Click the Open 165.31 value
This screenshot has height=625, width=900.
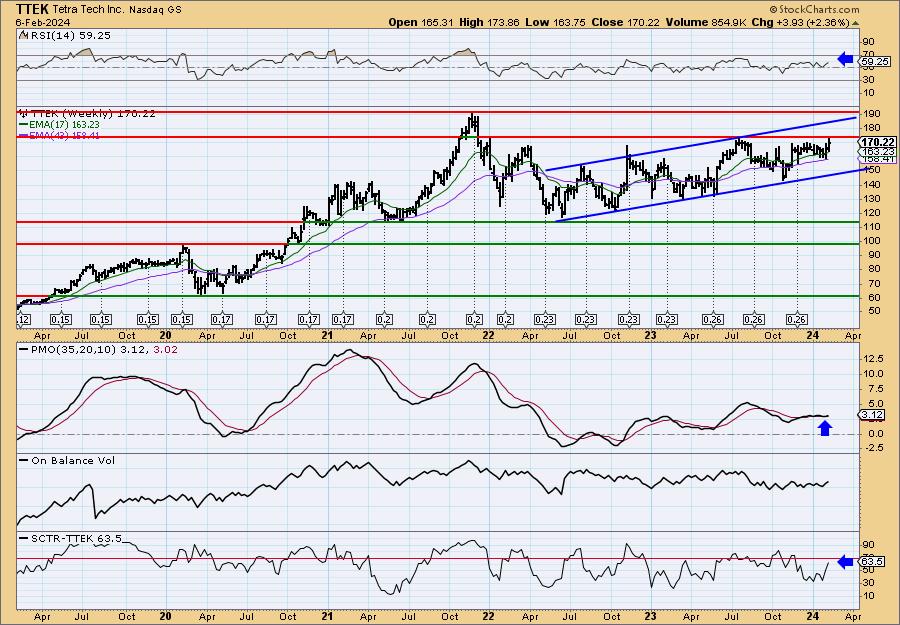(x=420, y=22)
